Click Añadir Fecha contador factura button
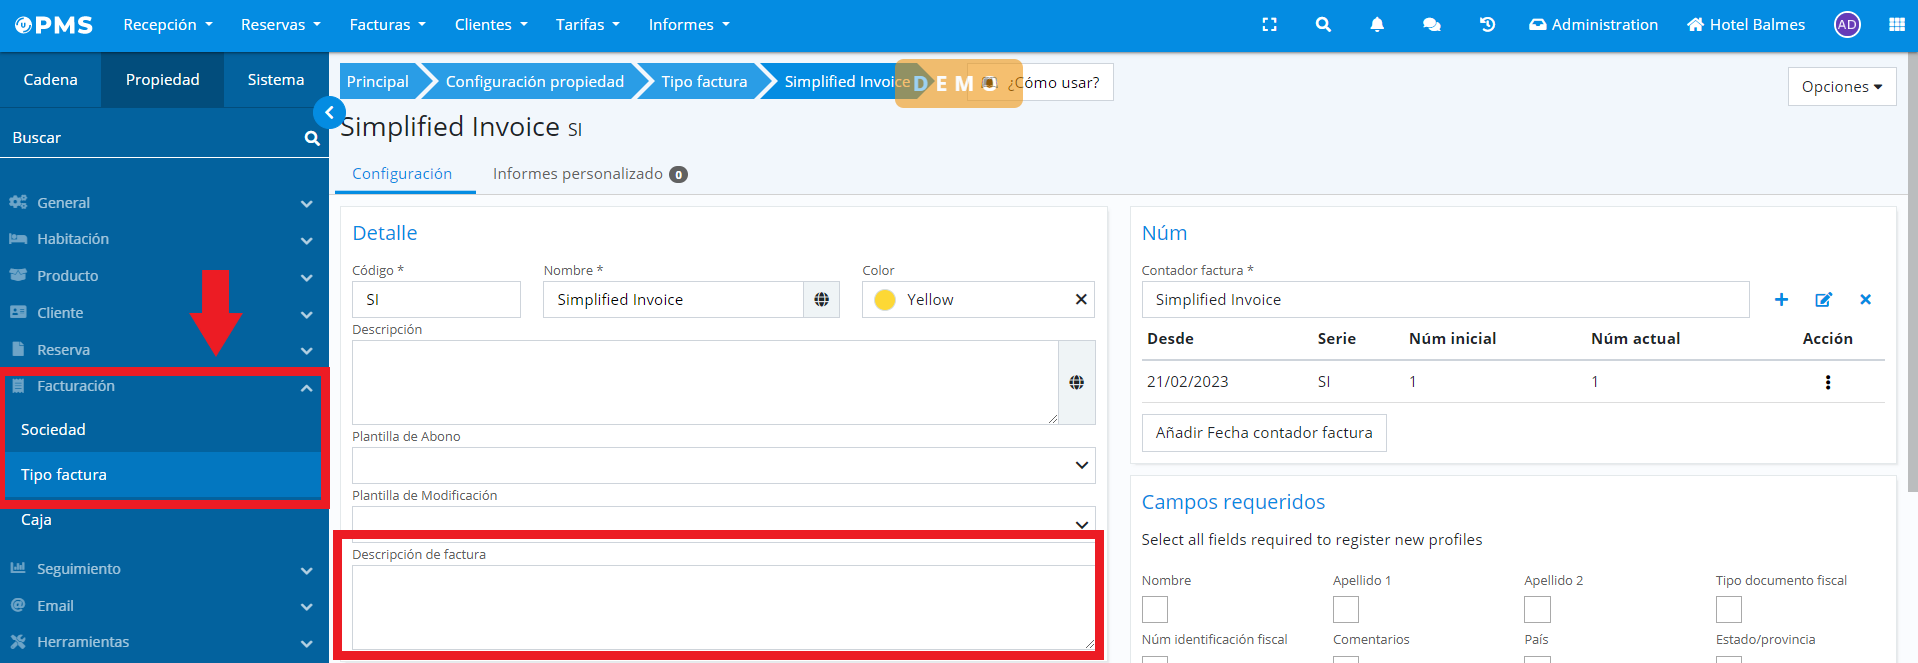This screenshot has height=663, width=1918. (x=1263, y=433)
